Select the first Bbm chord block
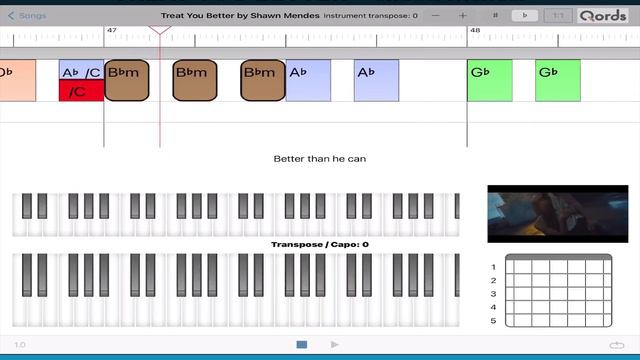Viewport: 640px width, 360px height. tap(127, 80)
